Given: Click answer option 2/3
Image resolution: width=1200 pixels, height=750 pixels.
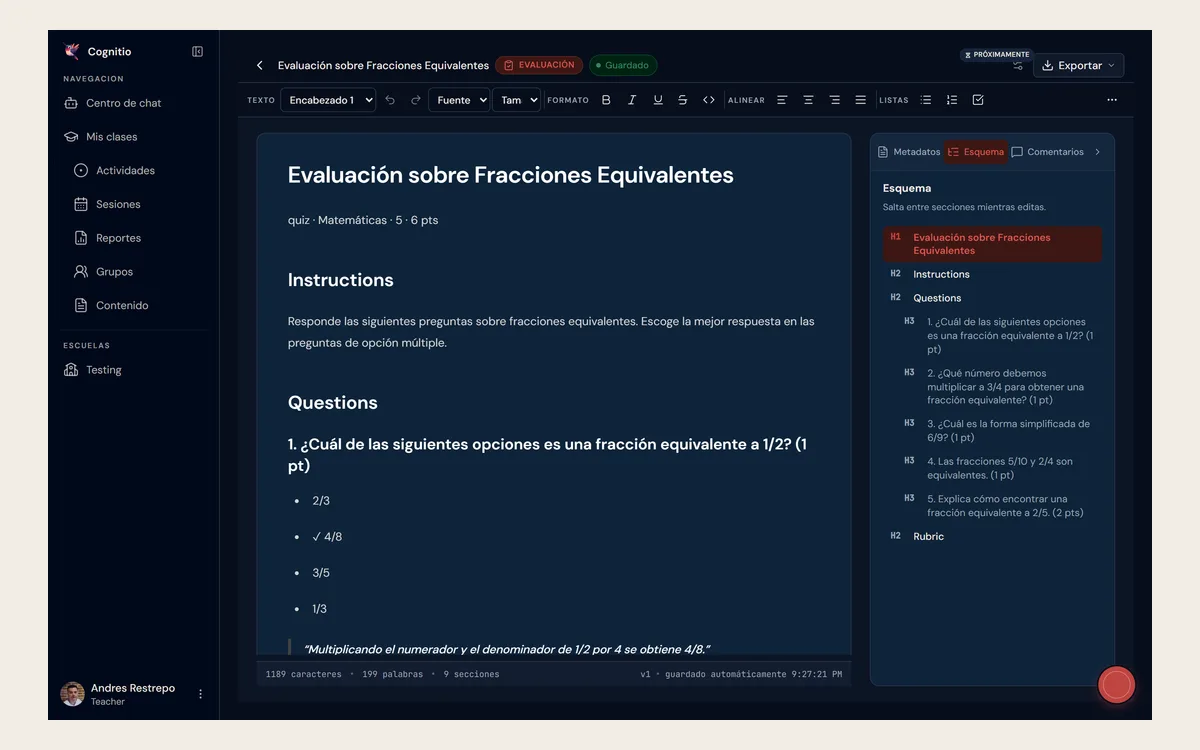Looking at the screenshot, I should point(320,501).
